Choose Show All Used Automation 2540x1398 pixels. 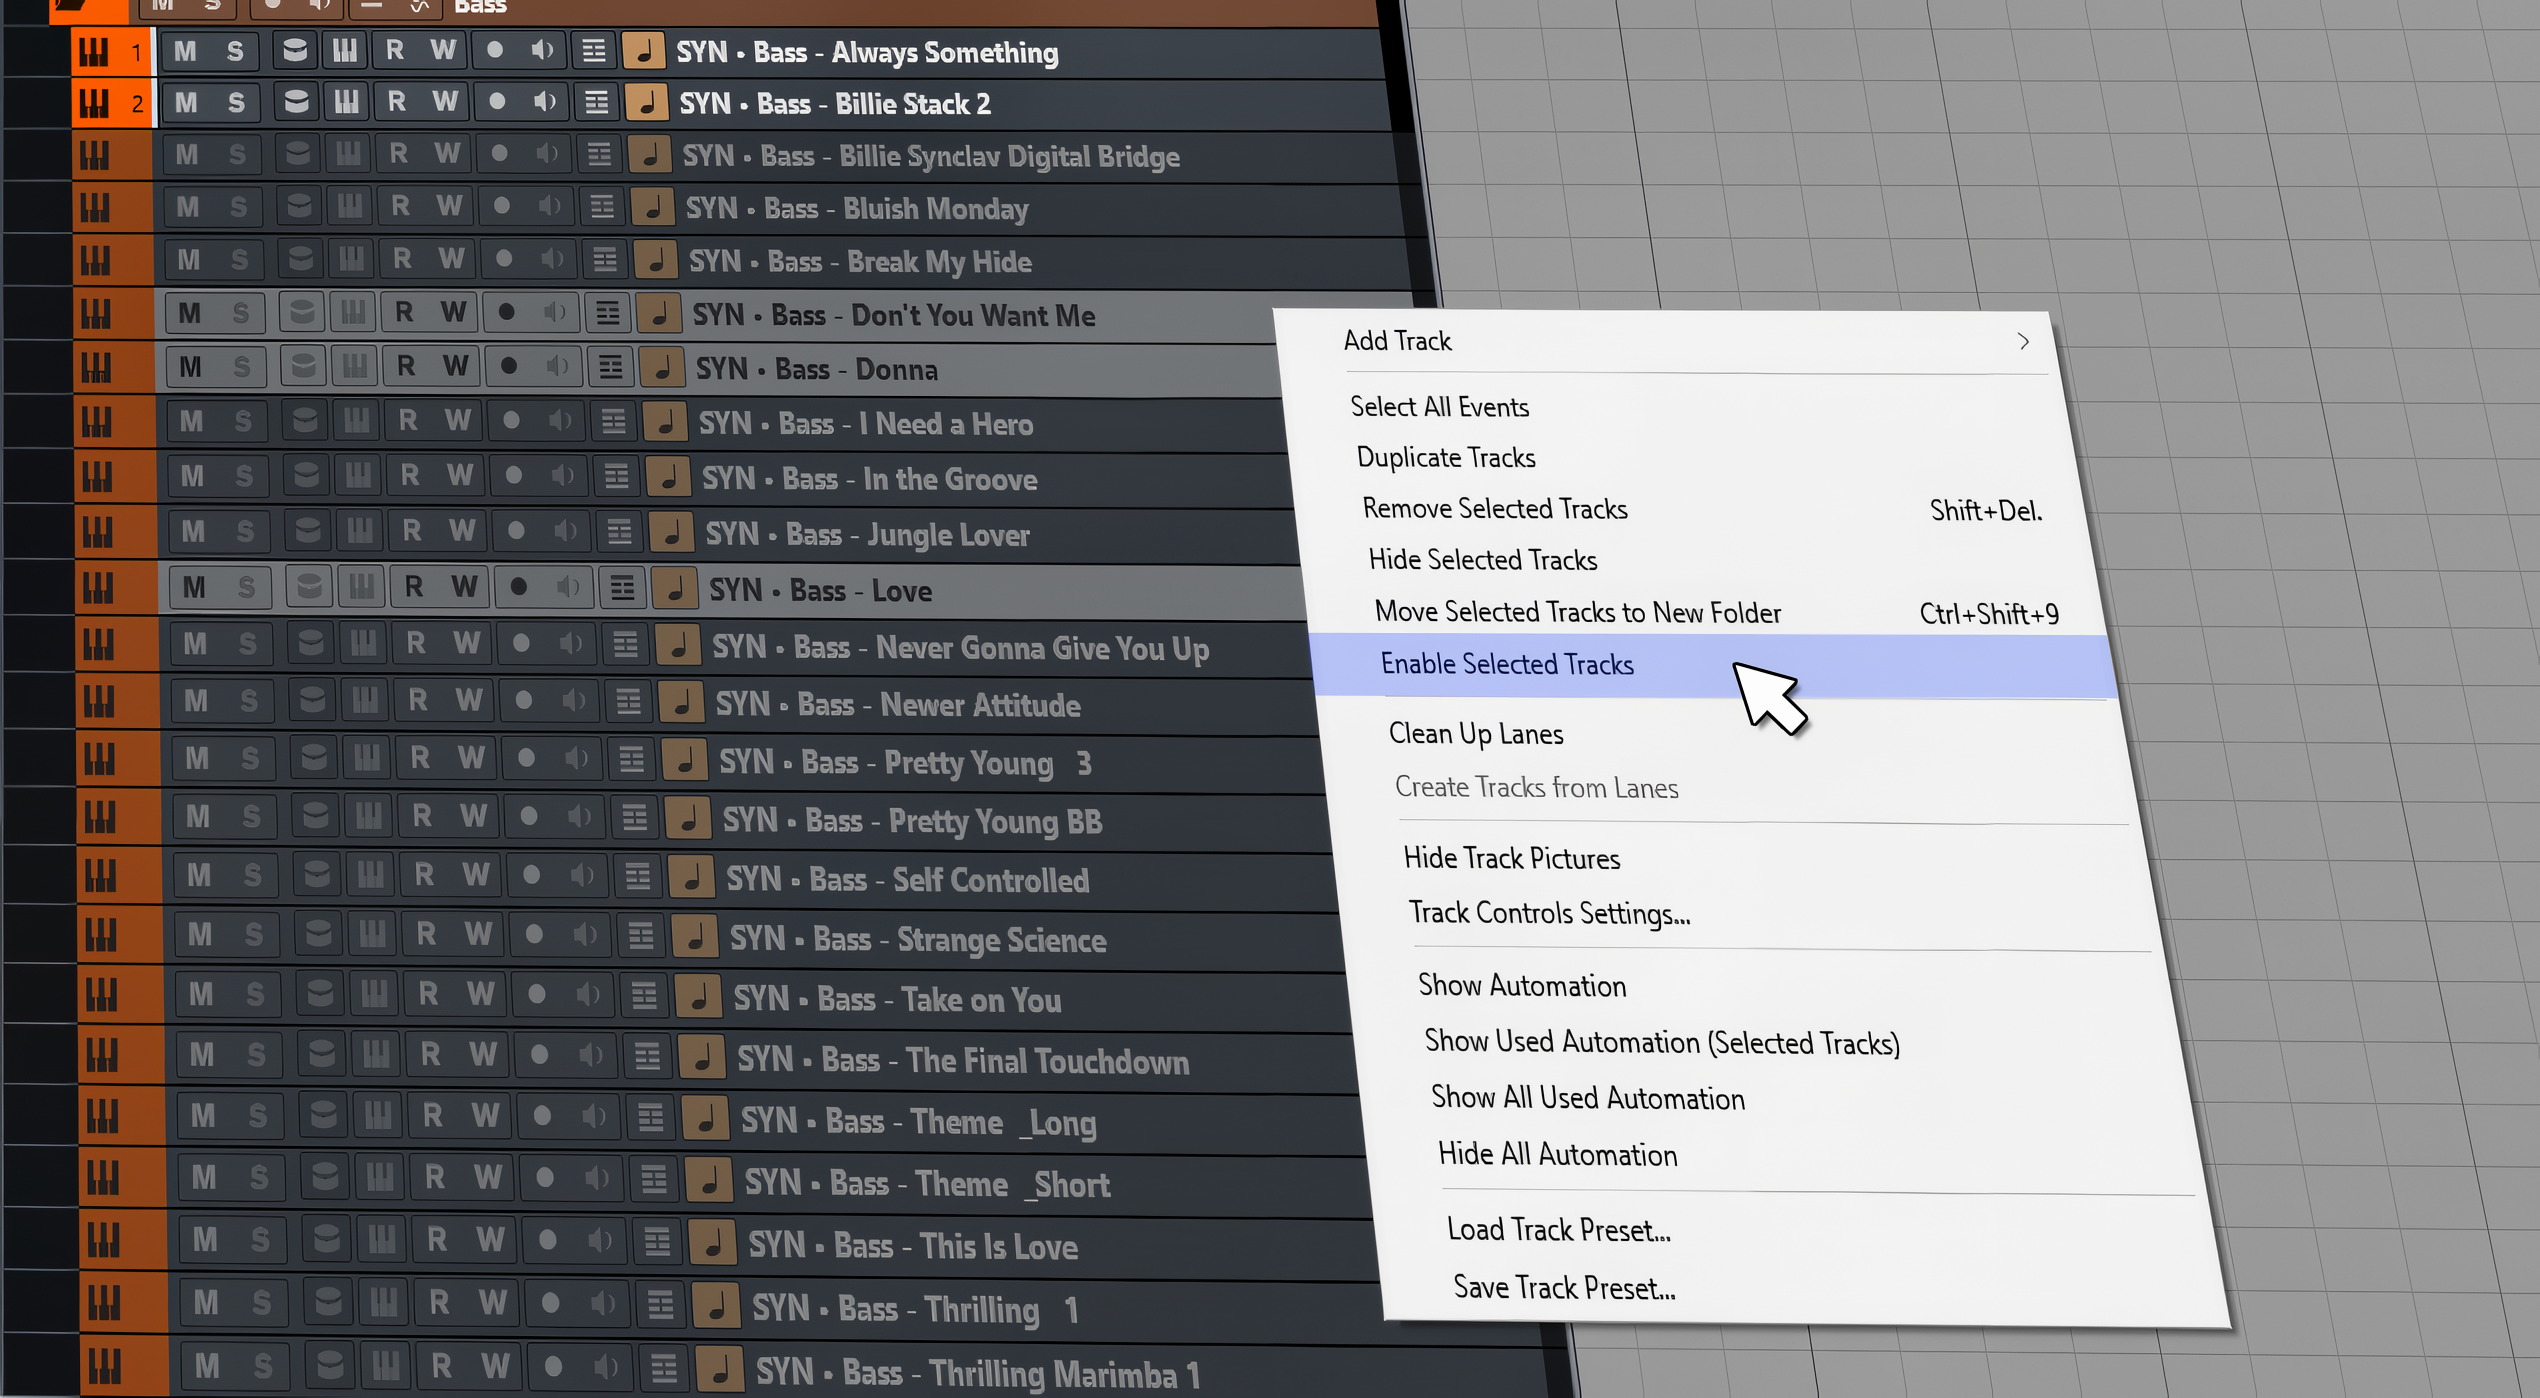coord(1588,1098)
